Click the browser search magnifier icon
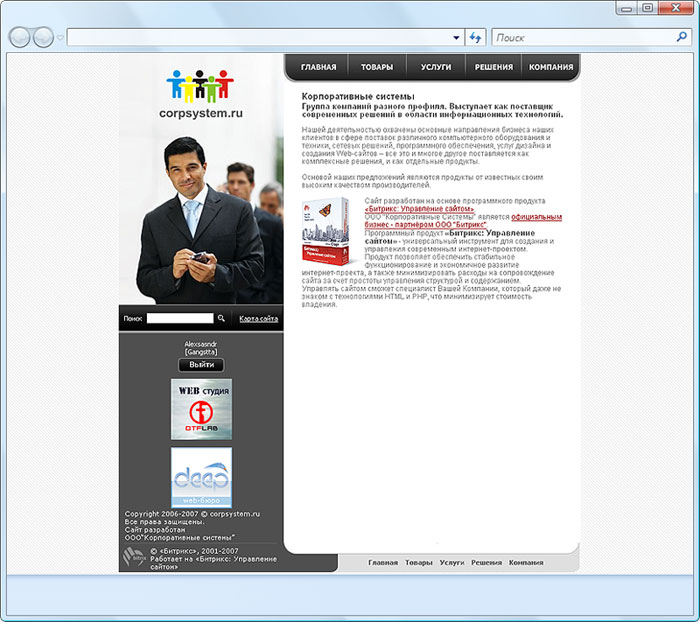Image resolution: width=700 pixels, height=622 pixels. (682, 37)
